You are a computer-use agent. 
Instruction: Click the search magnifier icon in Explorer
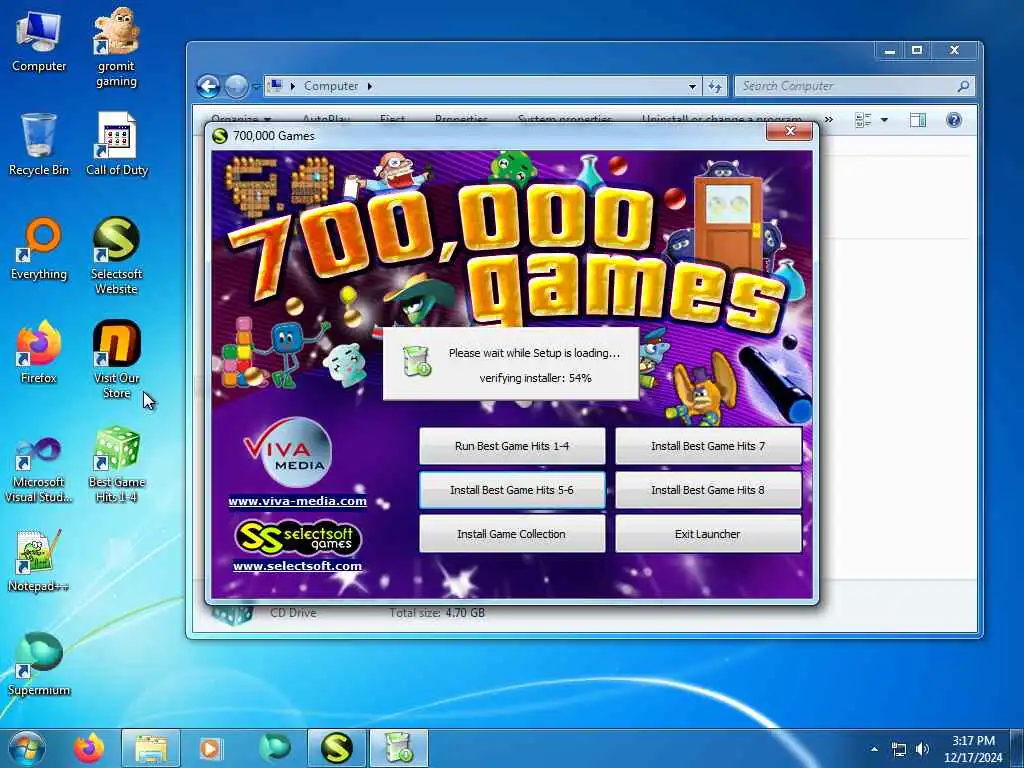pyautogui.click(x=963, y=86)
